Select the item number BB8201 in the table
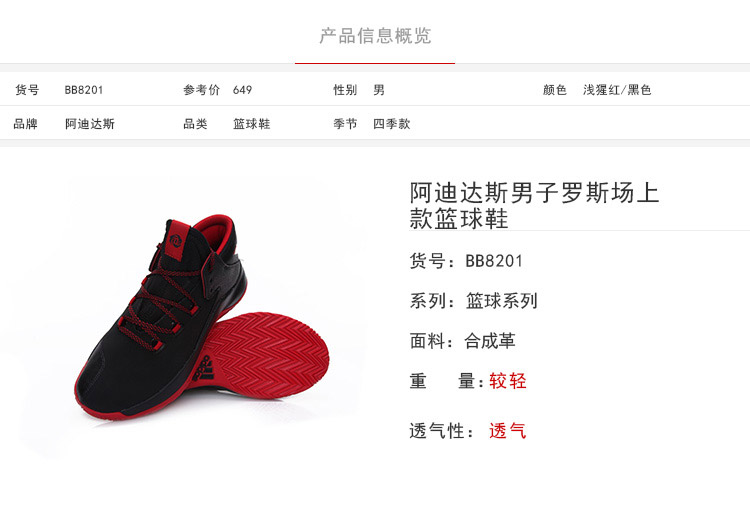Image resolution: width=750 pixels, height=510 pixels. tap(84, 89)
